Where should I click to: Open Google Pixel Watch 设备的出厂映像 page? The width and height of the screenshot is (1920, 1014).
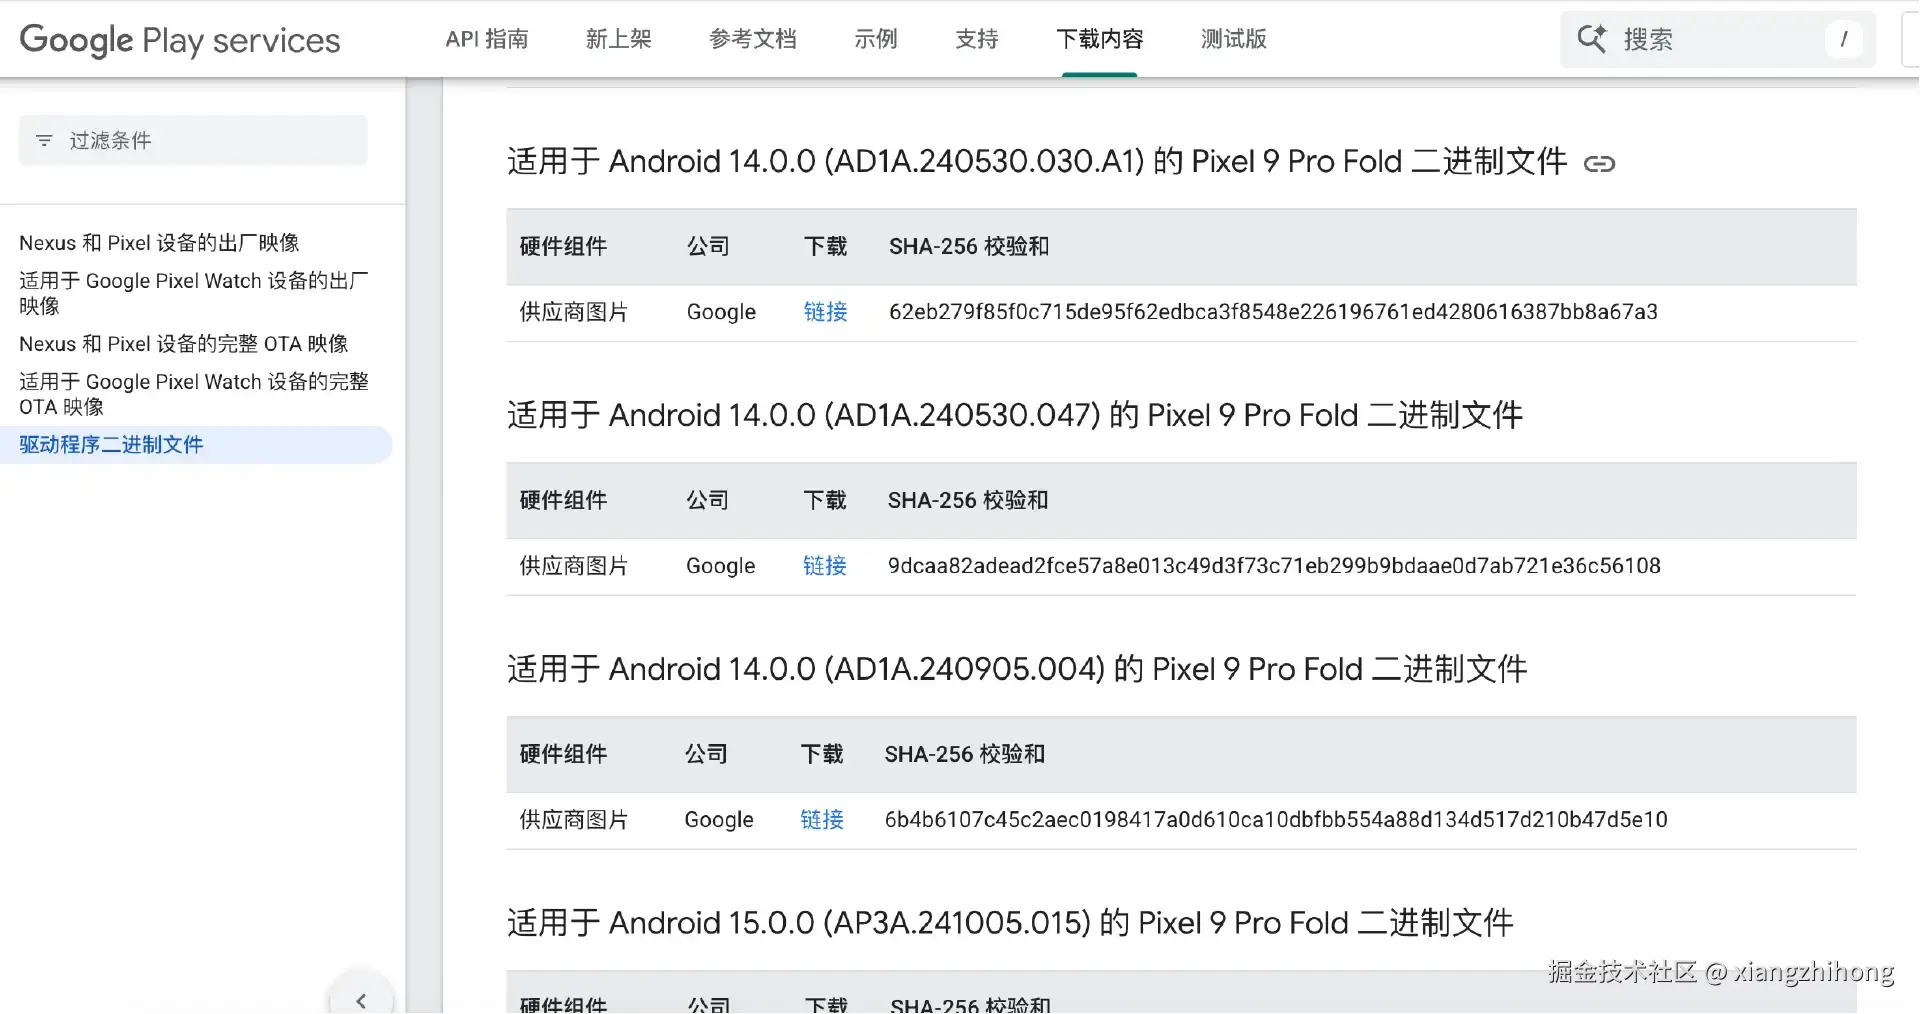(194, 293)
